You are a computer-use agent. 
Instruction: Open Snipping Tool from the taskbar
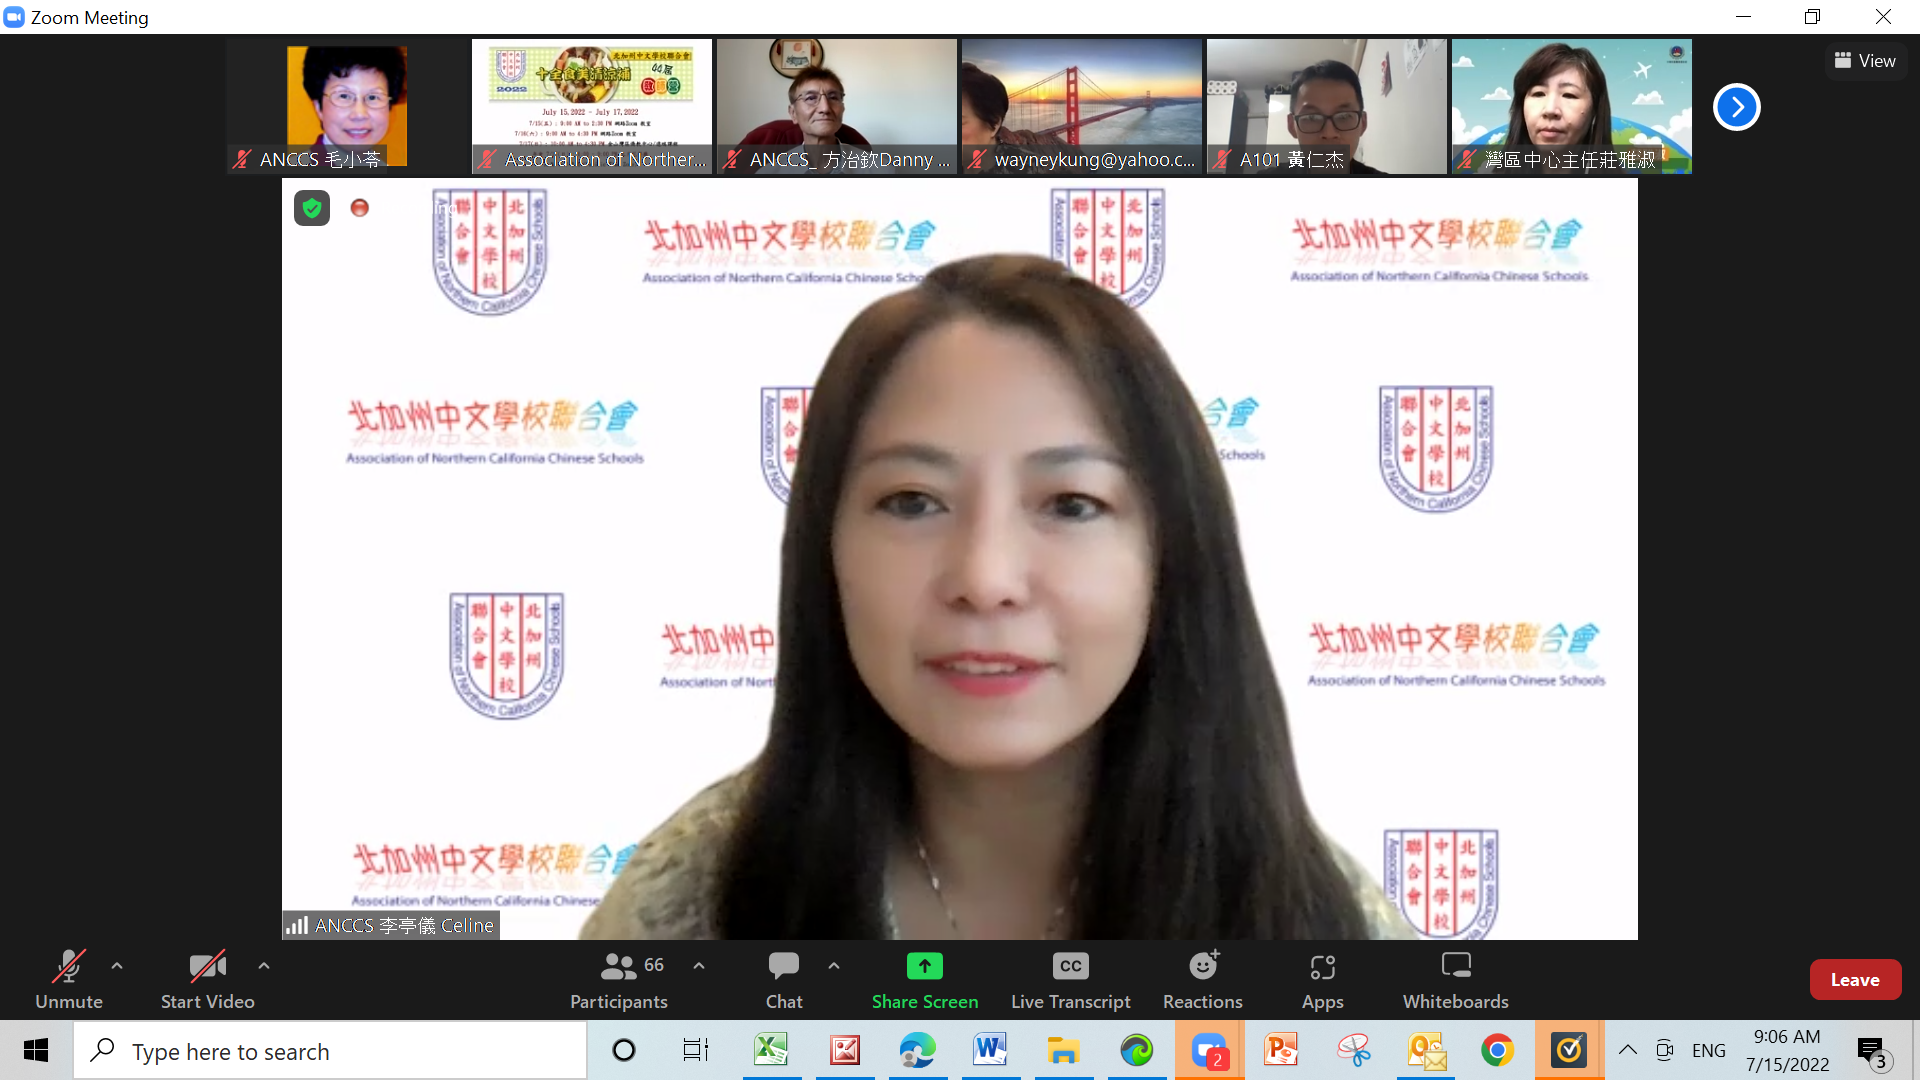point(1354,1050)
